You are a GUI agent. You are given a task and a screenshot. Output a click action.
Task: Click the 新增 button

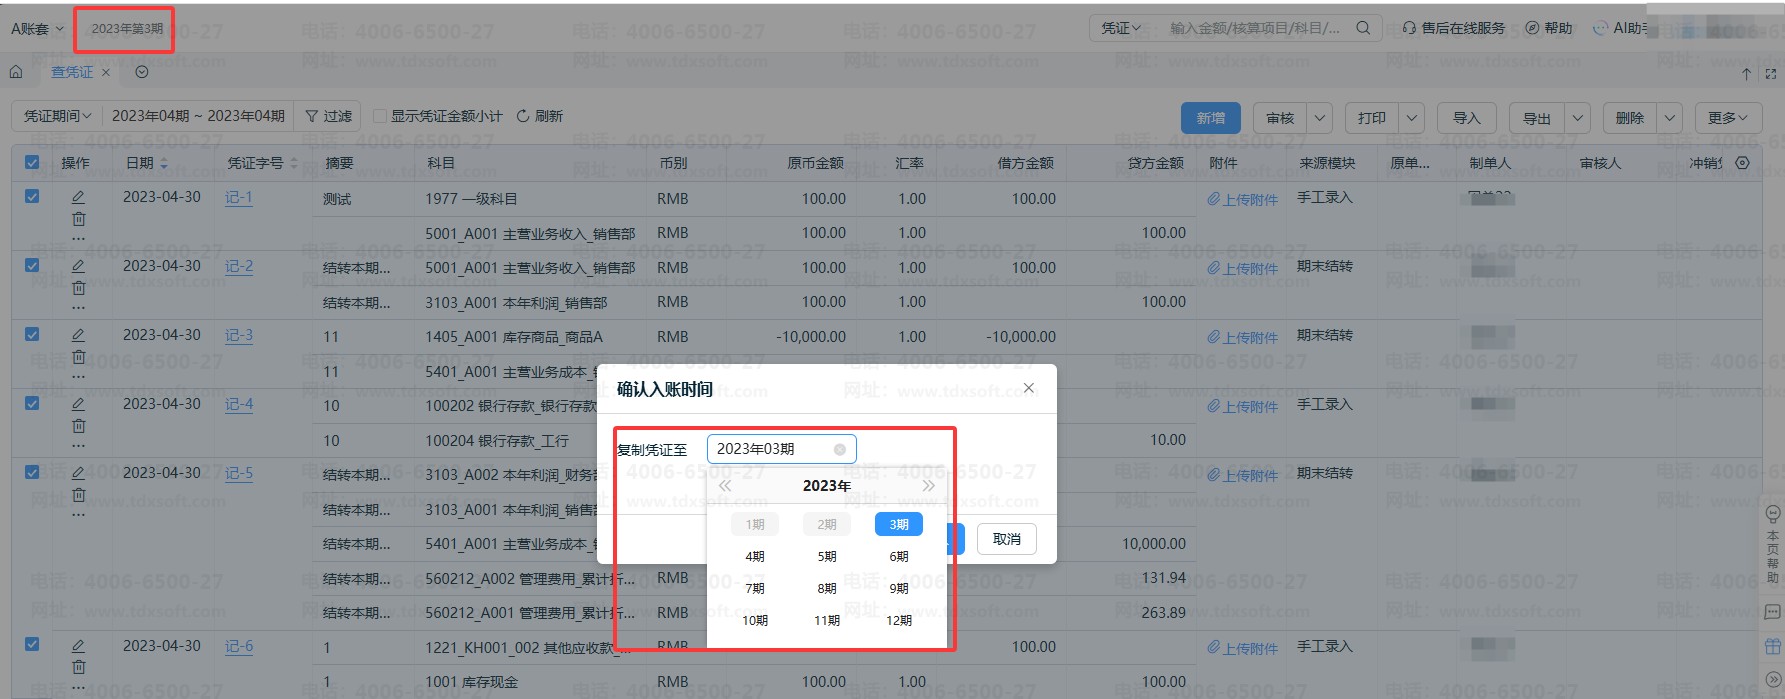[1210, 118]
